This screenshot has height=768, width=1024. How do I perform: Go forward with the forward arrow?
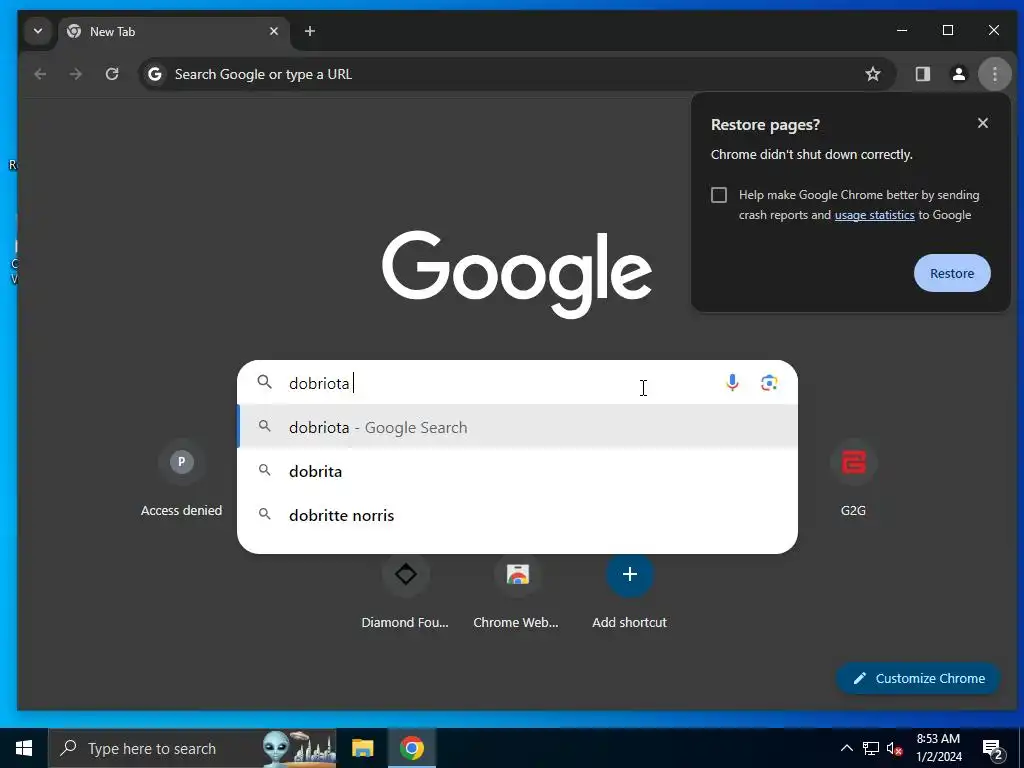(x=76, y=74)
